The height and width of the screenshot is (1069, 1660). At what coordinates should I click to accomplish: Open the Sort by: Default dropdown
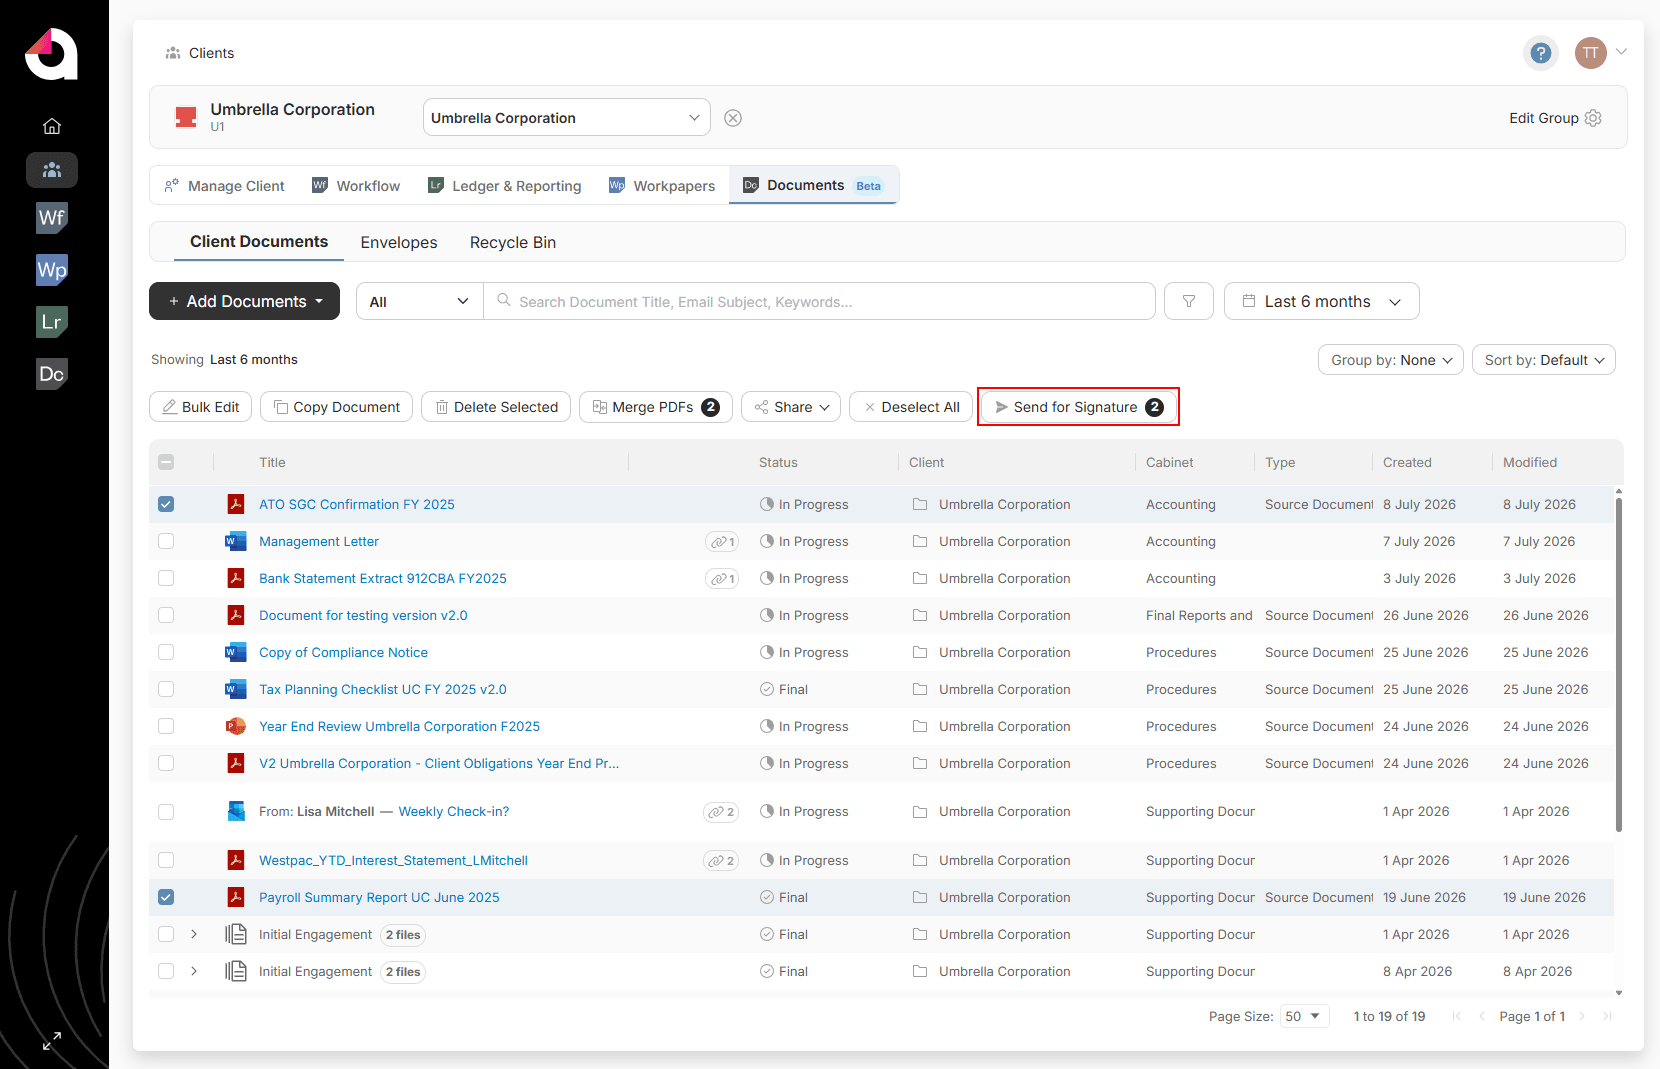(x=1544, y=360)
